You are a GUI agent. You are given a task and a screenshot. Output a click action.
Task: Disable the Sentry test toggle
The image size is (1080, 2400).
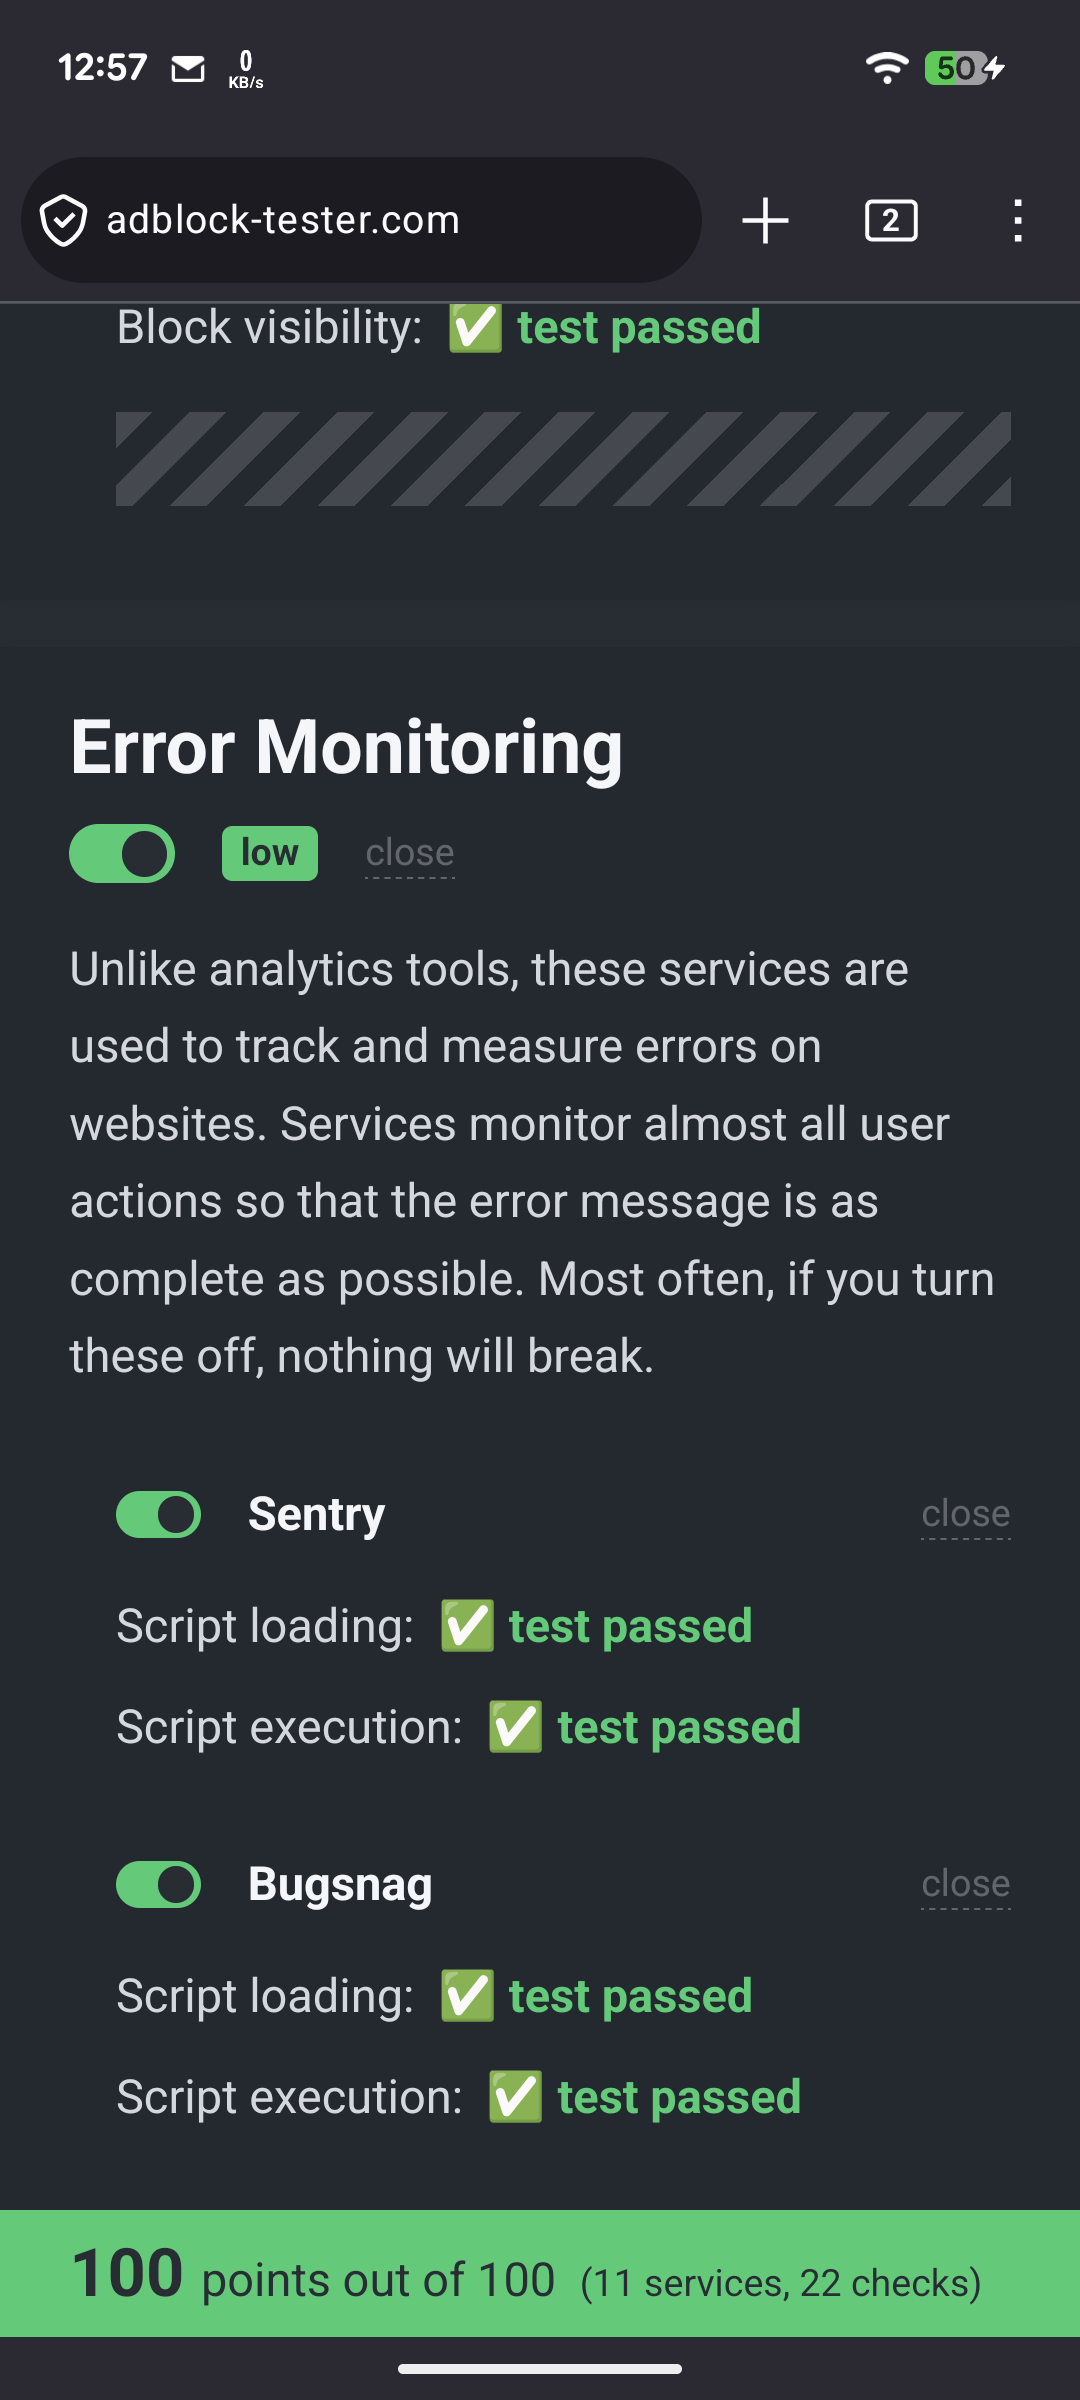pyautogui.click(x=159, y=1514)
